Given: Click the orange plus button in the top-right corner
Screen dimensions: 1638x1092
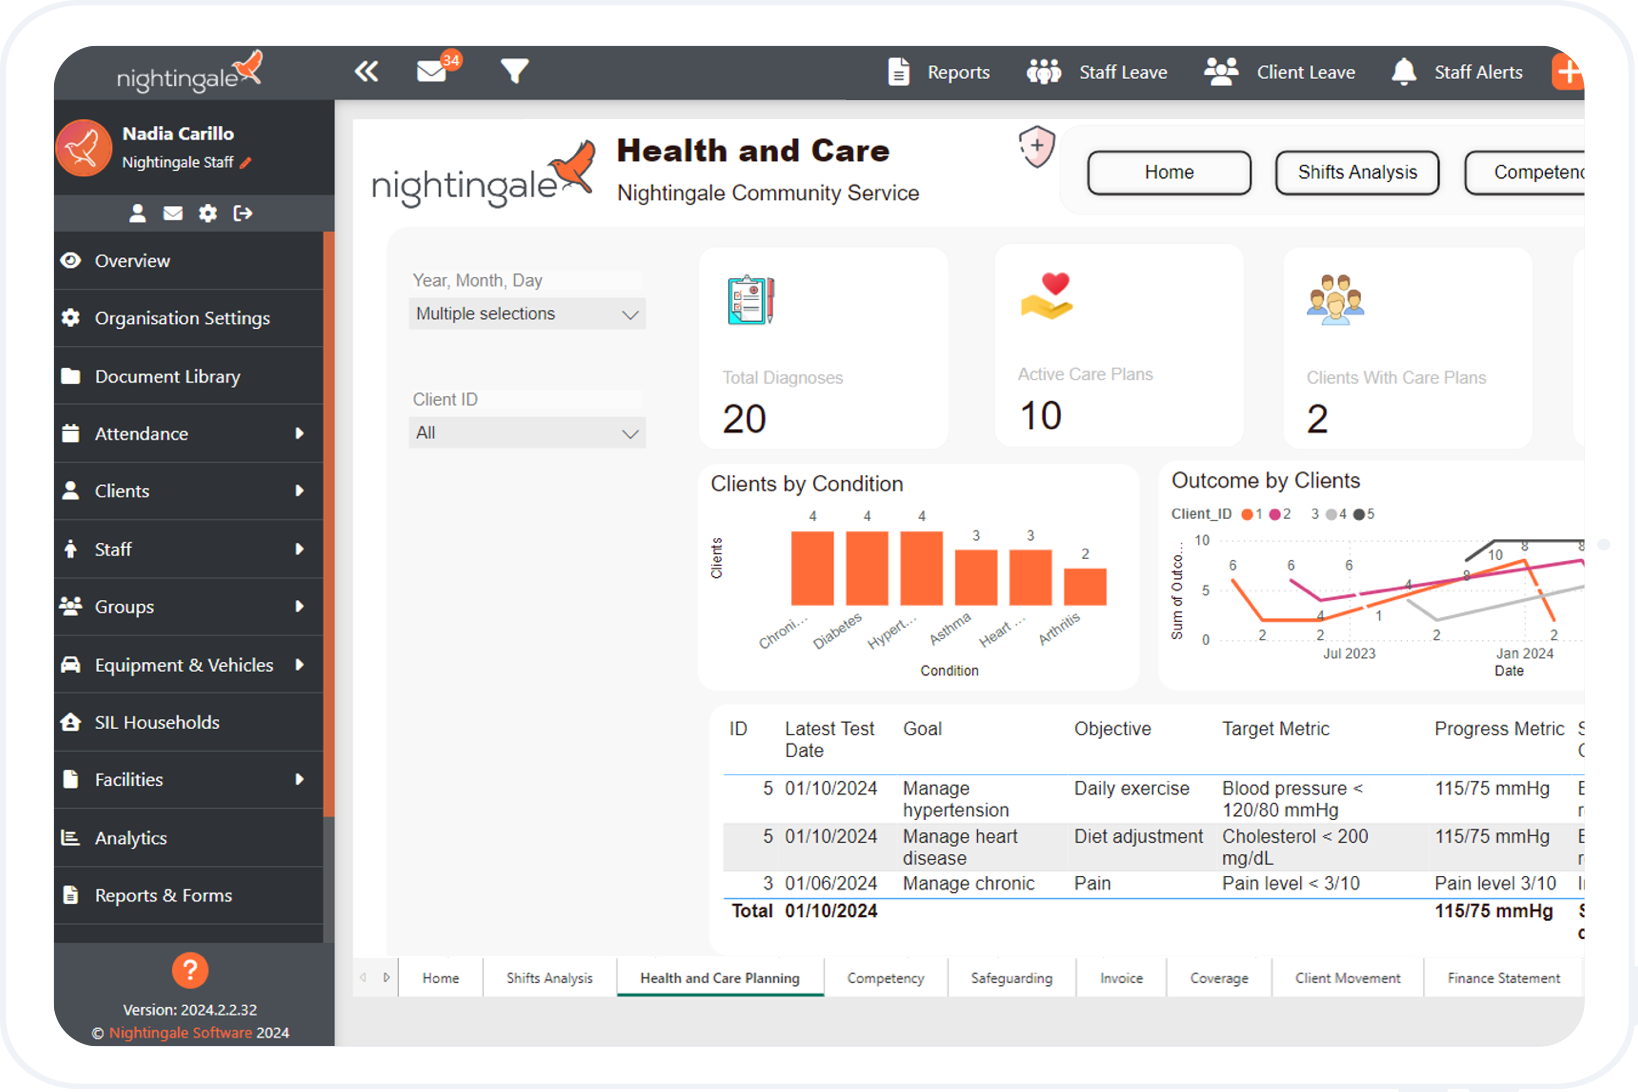Looking at the screenshot, I should click(1569, 71).
